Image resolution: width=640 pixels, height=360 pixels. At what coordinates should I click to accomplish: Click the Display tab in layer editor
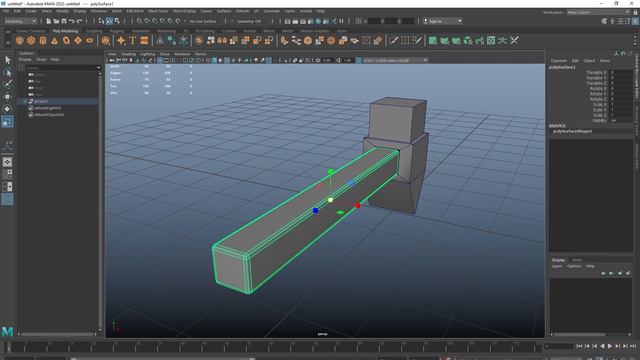click(558, 260)
